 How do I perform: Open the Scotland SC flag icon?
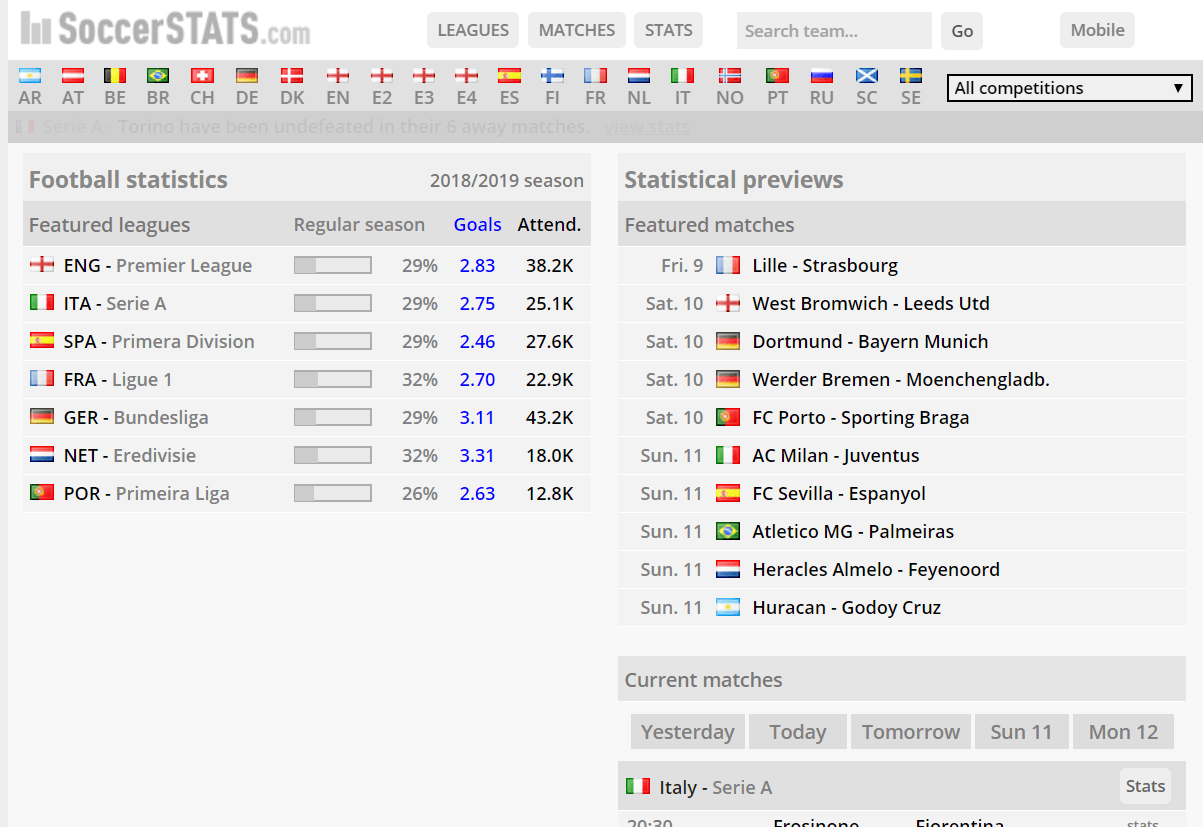[867, 75]
